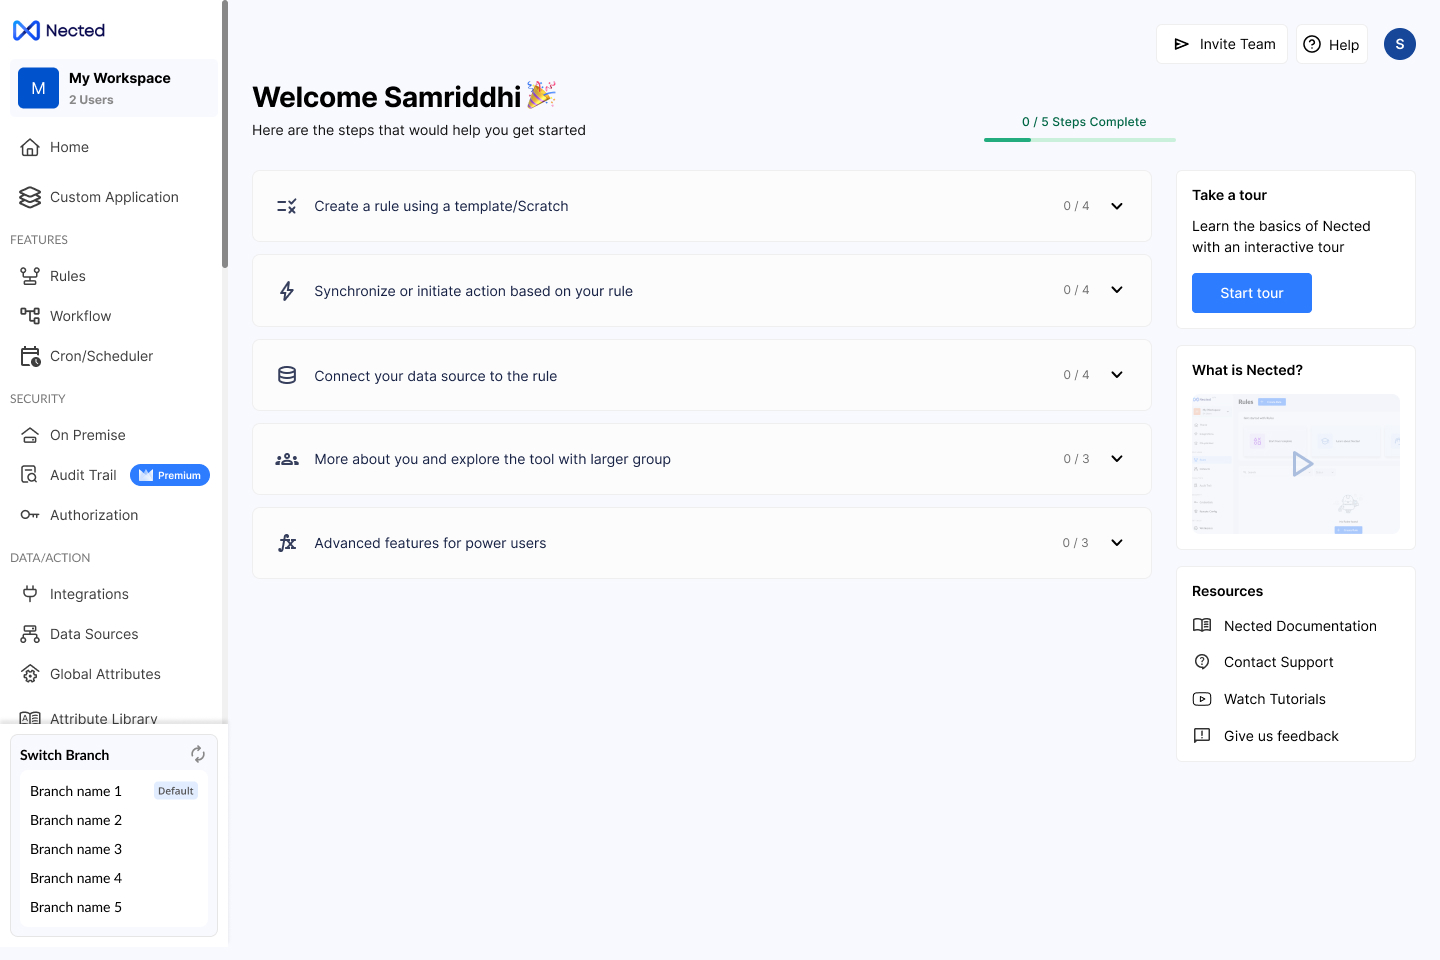This screenshot has width=1440, height=960.
Task: Click the Authorization key icon
Action: coord(30,515)
